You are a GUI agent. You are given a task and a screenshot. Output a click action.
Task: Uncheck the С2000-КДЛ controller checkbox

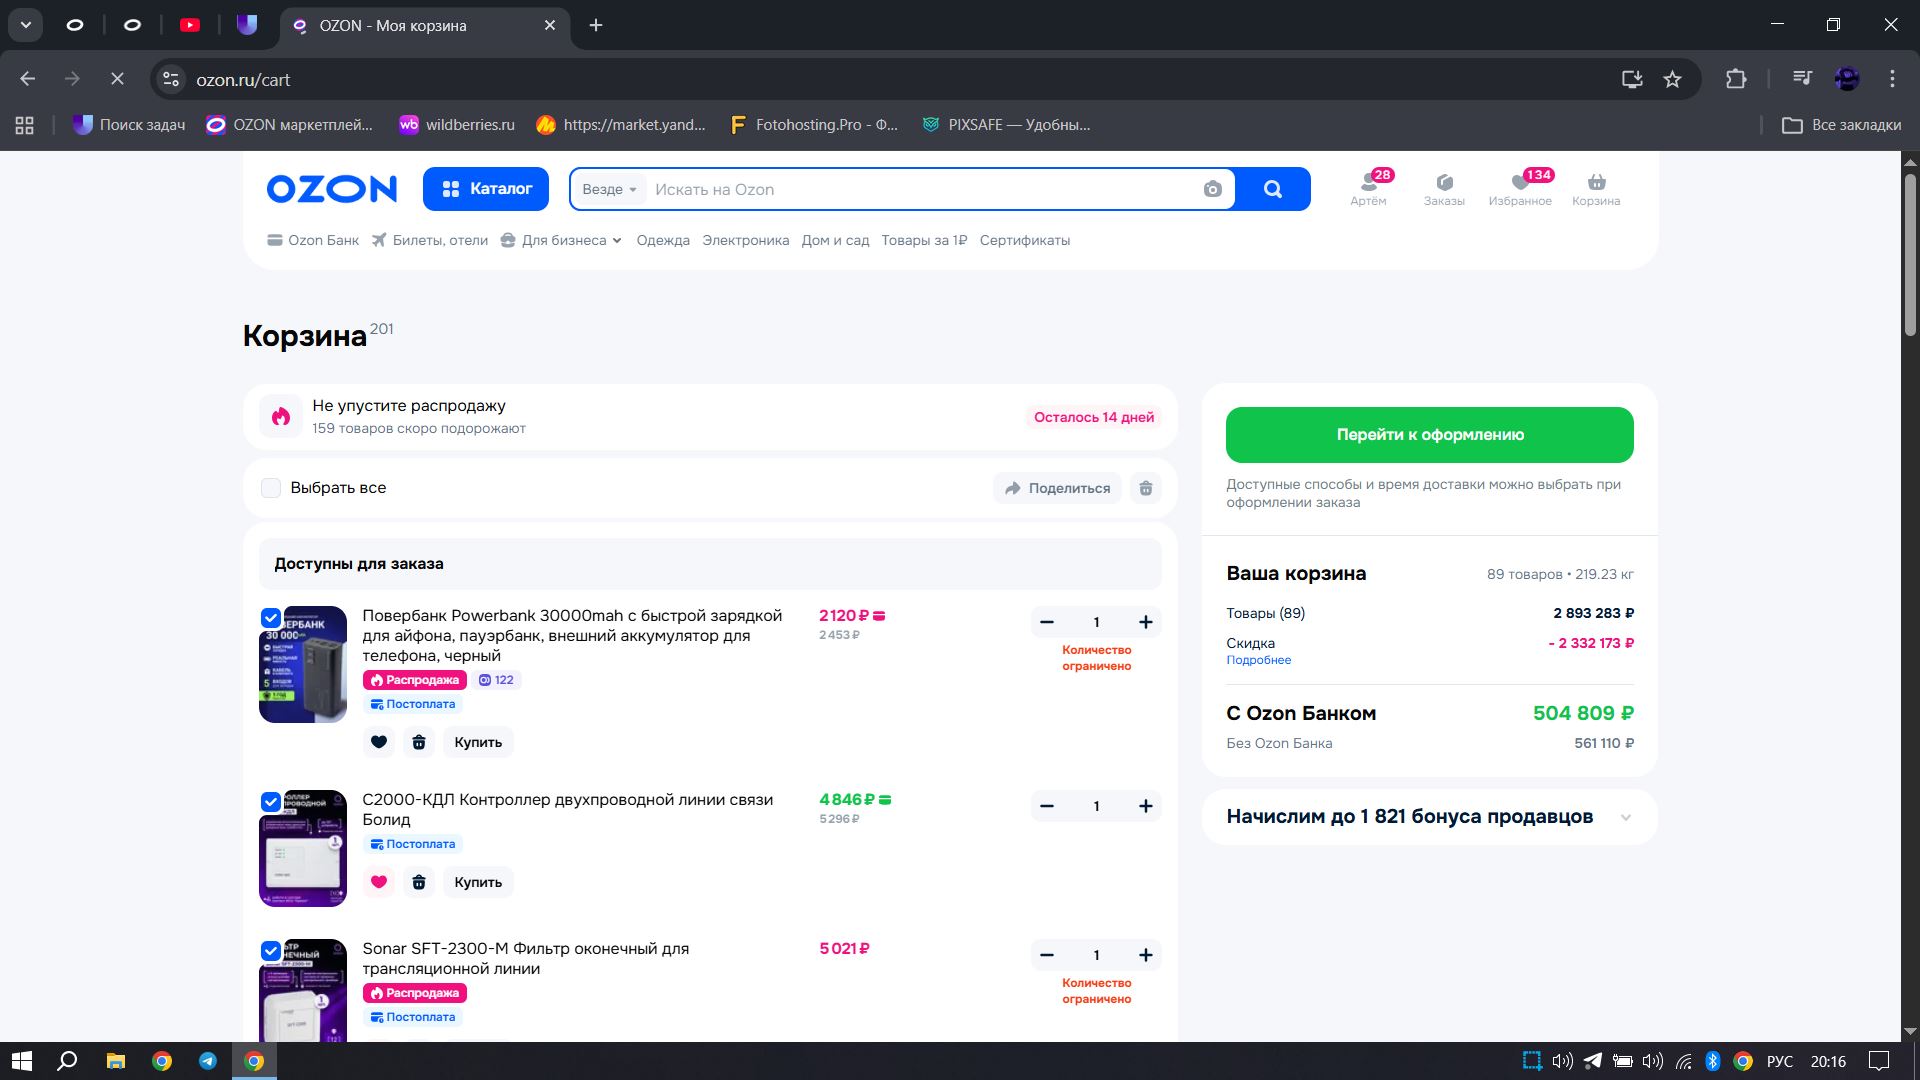click(271, 802)
